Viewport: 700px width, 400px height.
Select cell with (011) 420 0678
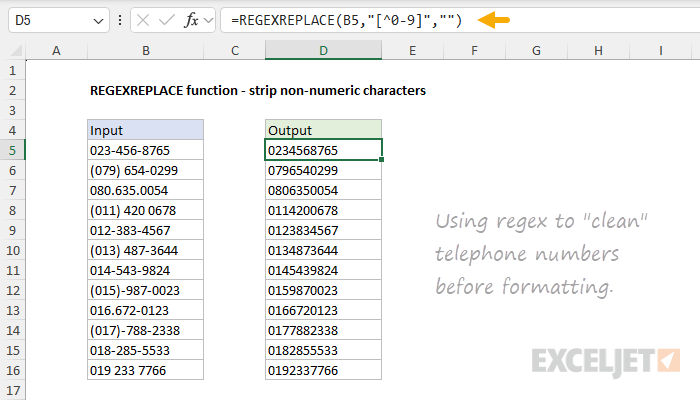click(146, 210)
